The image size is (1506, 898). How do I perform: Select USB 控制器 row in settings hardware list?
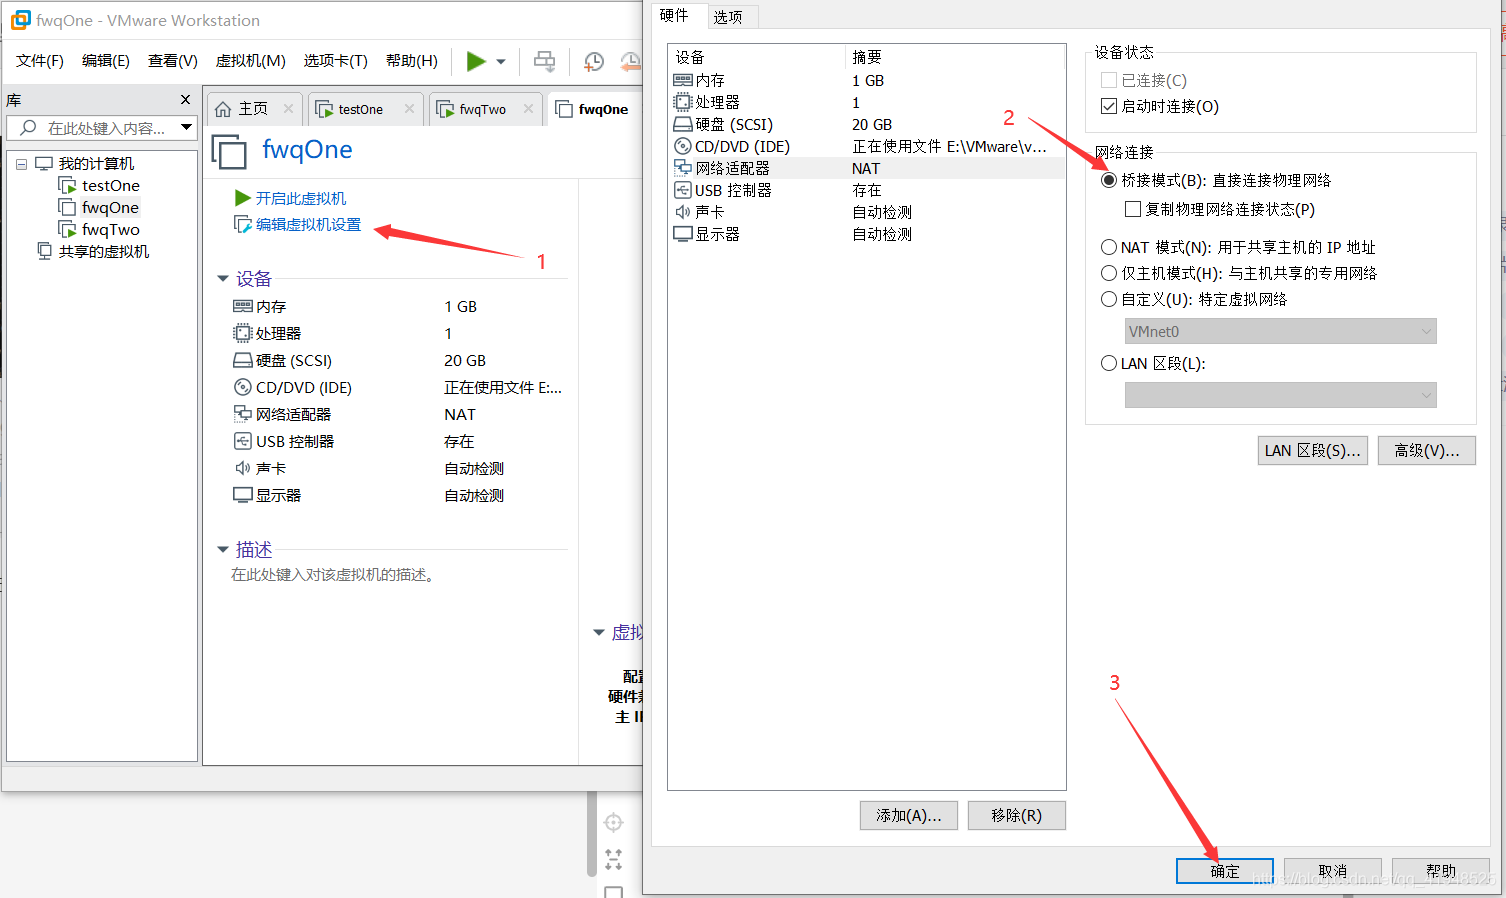coord(866,190)
